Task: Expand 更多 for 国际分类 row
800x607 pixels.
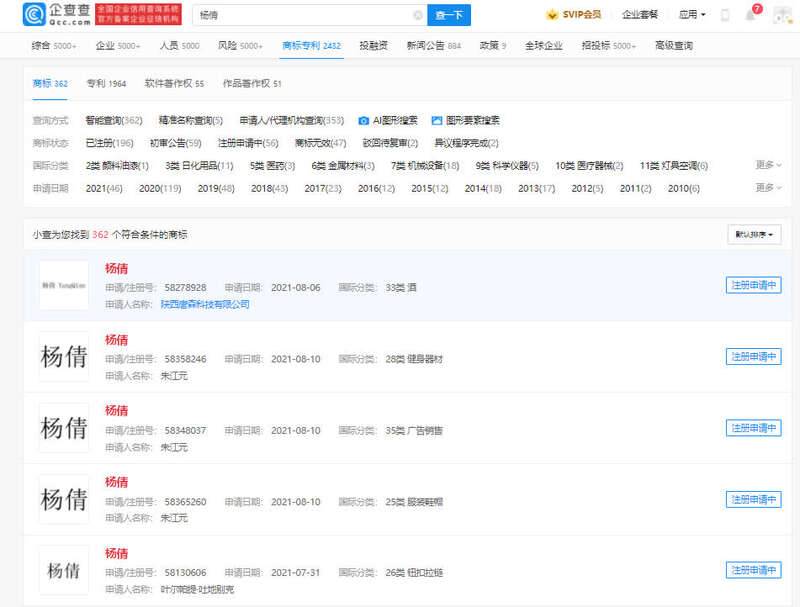Action: (768, 165)
